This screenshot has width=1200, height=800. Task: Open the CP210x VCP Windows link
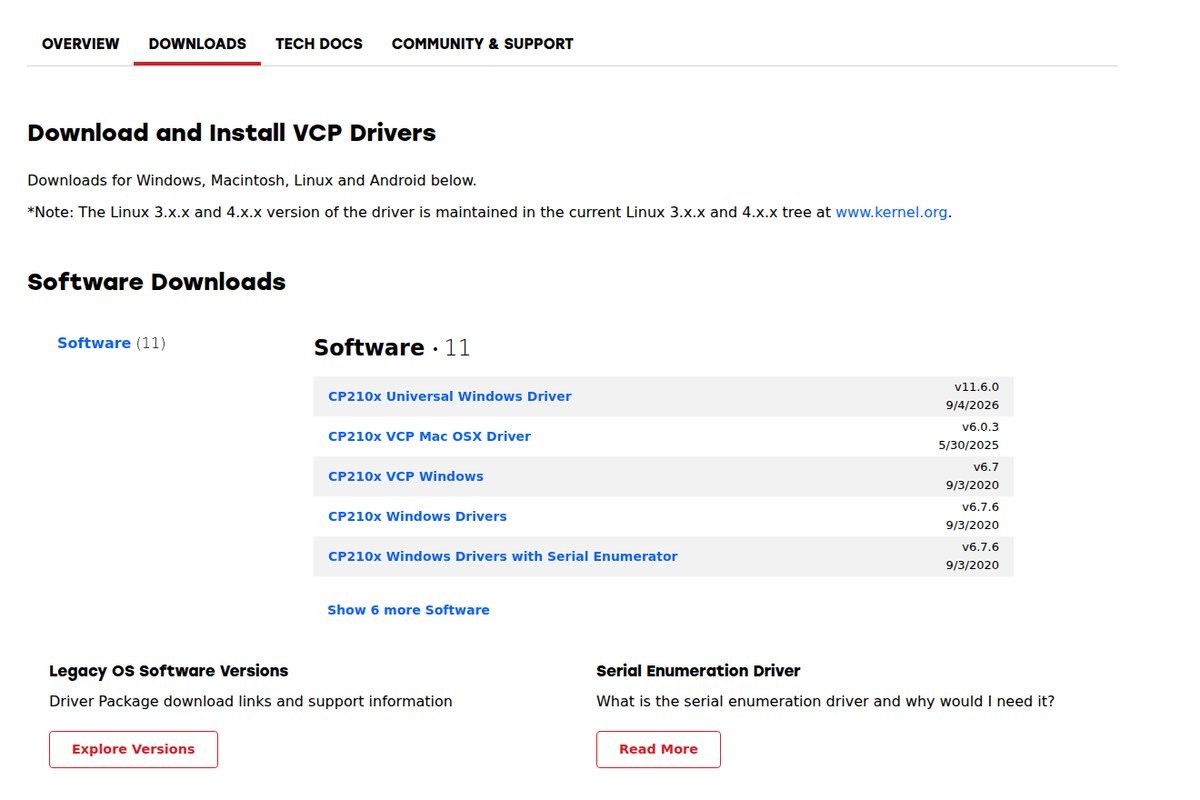(x=405, y=476)
